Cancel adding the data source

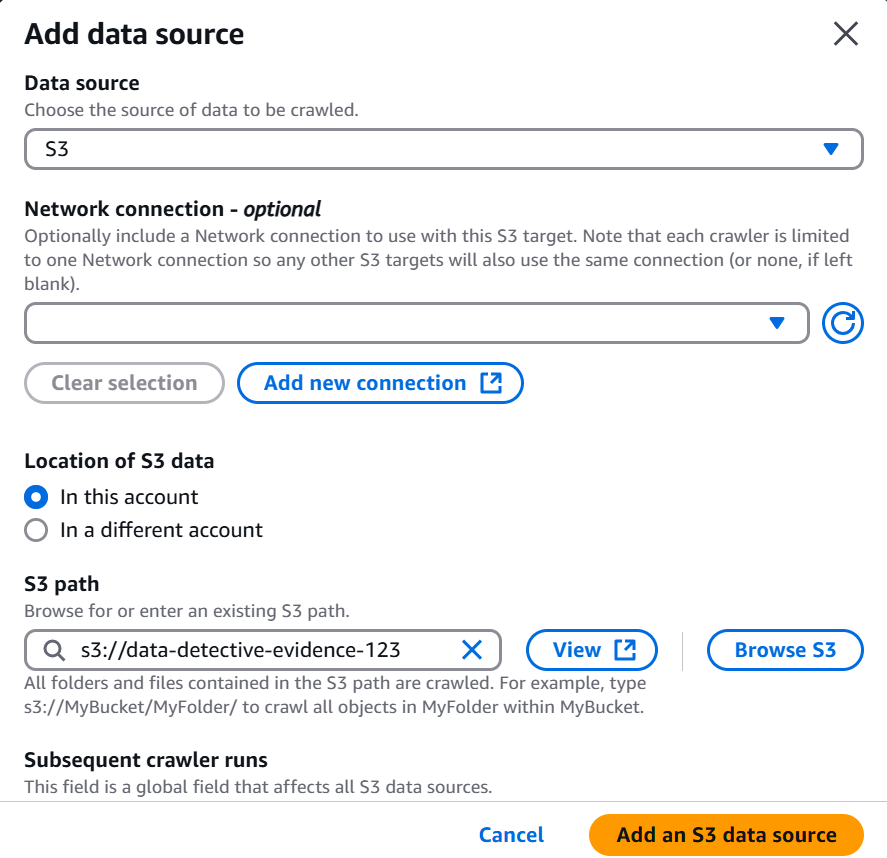(511, 835)
